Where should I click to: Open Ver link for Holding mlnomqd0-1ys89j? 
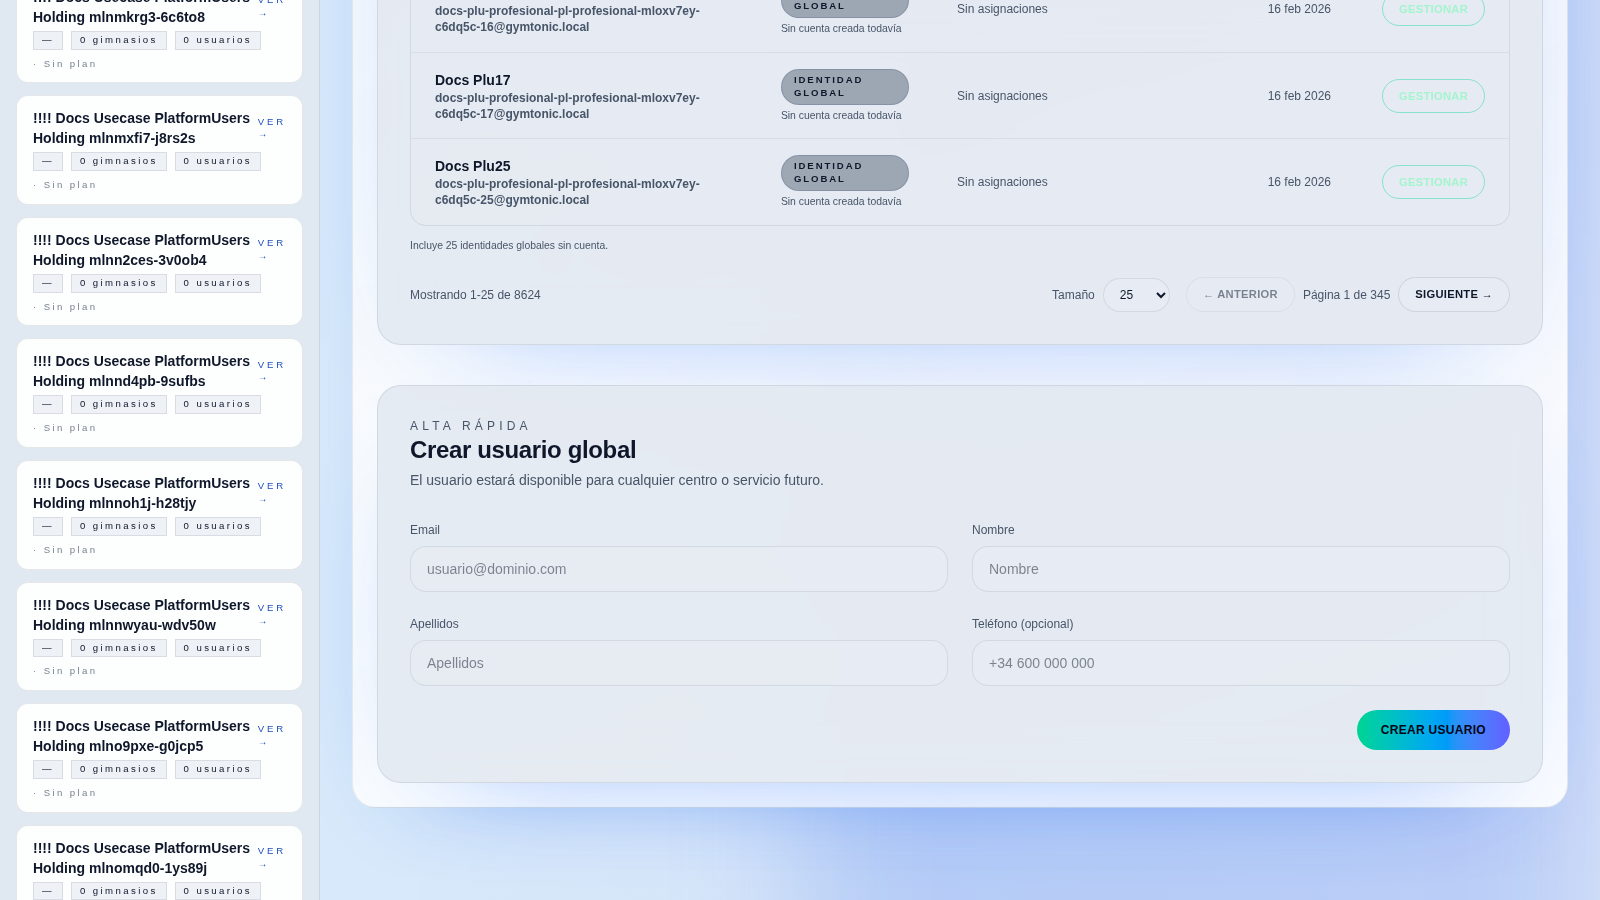270,857
